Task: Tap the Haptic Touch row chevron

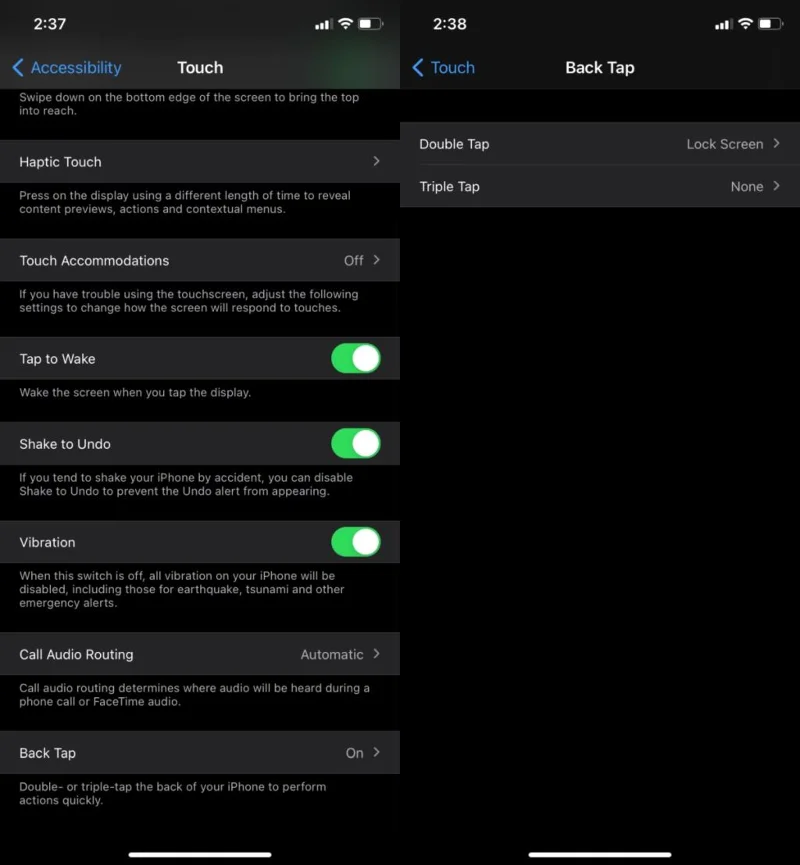Action: [x=376, y=161]
